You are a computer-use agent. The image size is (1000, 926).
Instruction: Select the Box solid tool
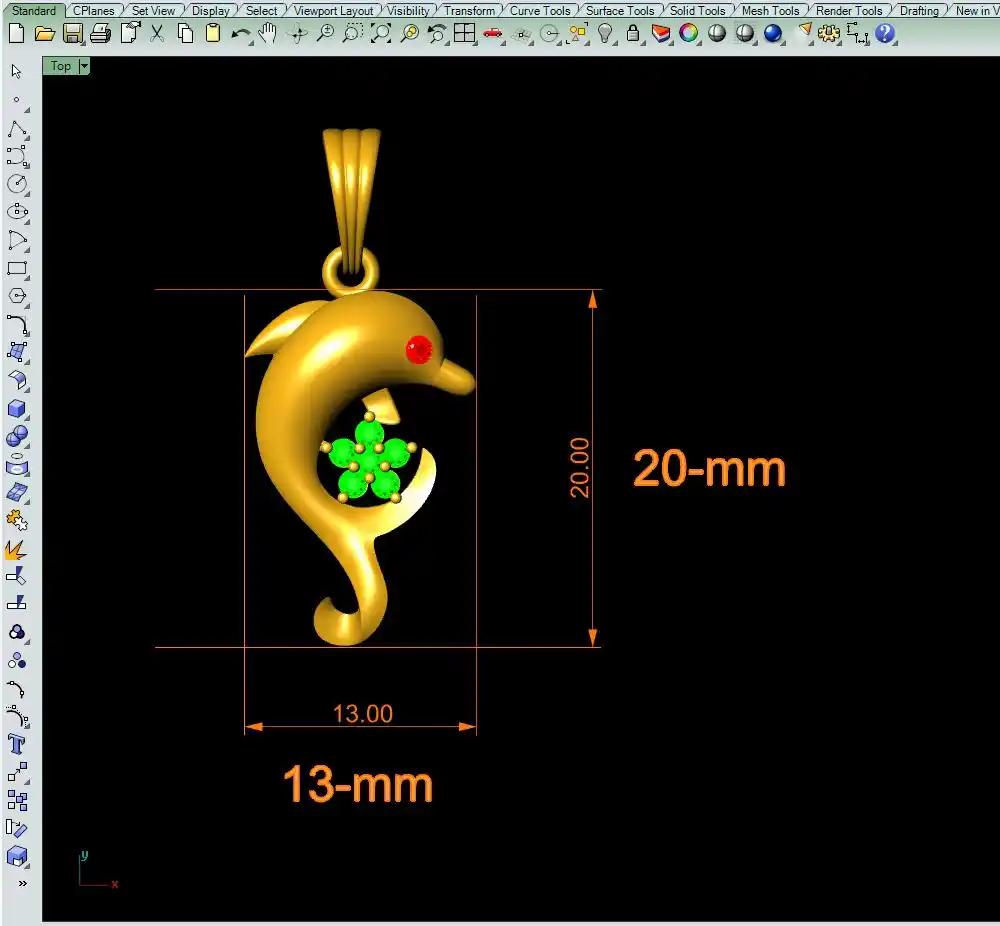(x=17, y=408)
